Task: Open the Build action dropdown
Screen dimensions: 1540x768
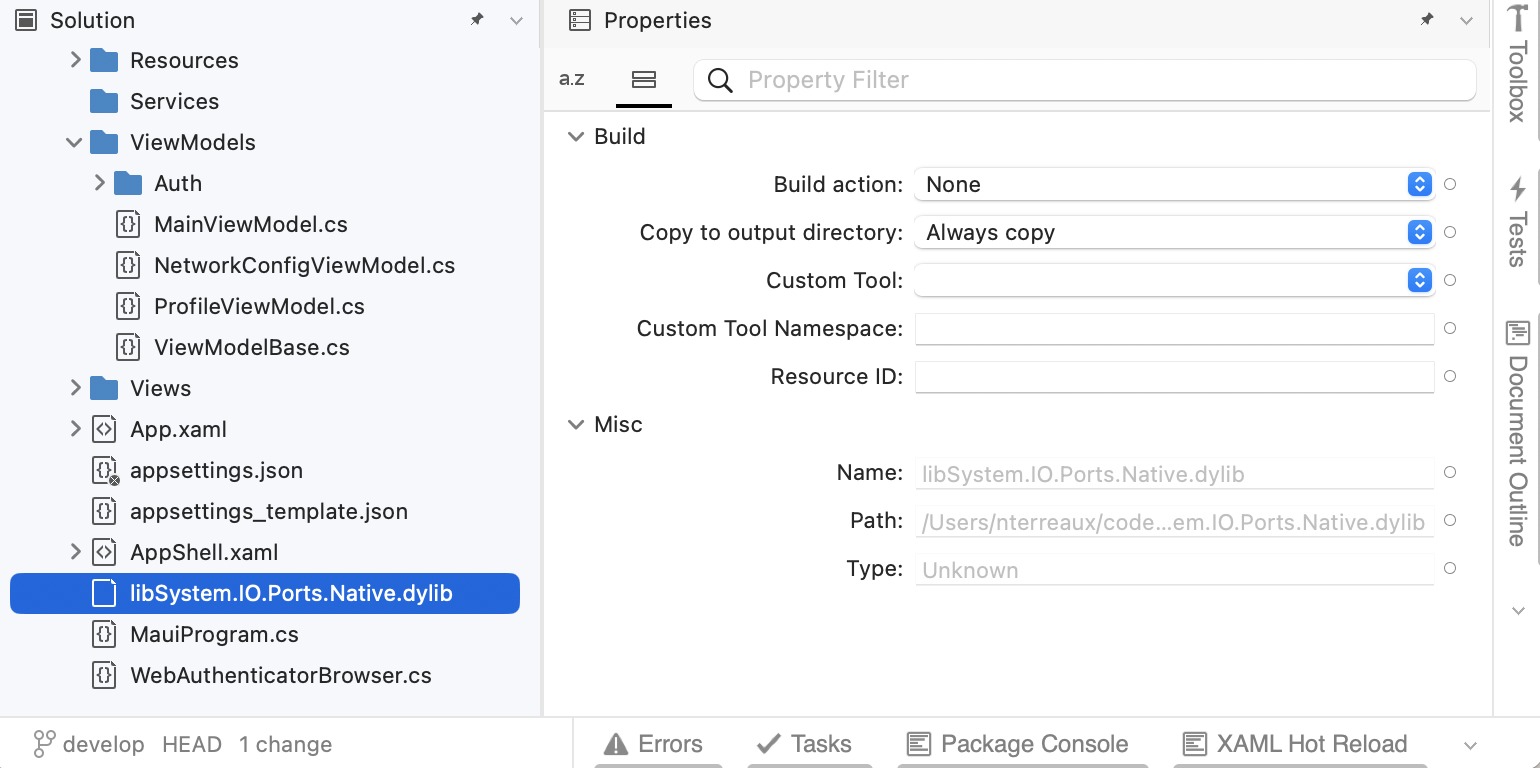Action: click(x=1418, y=184)
